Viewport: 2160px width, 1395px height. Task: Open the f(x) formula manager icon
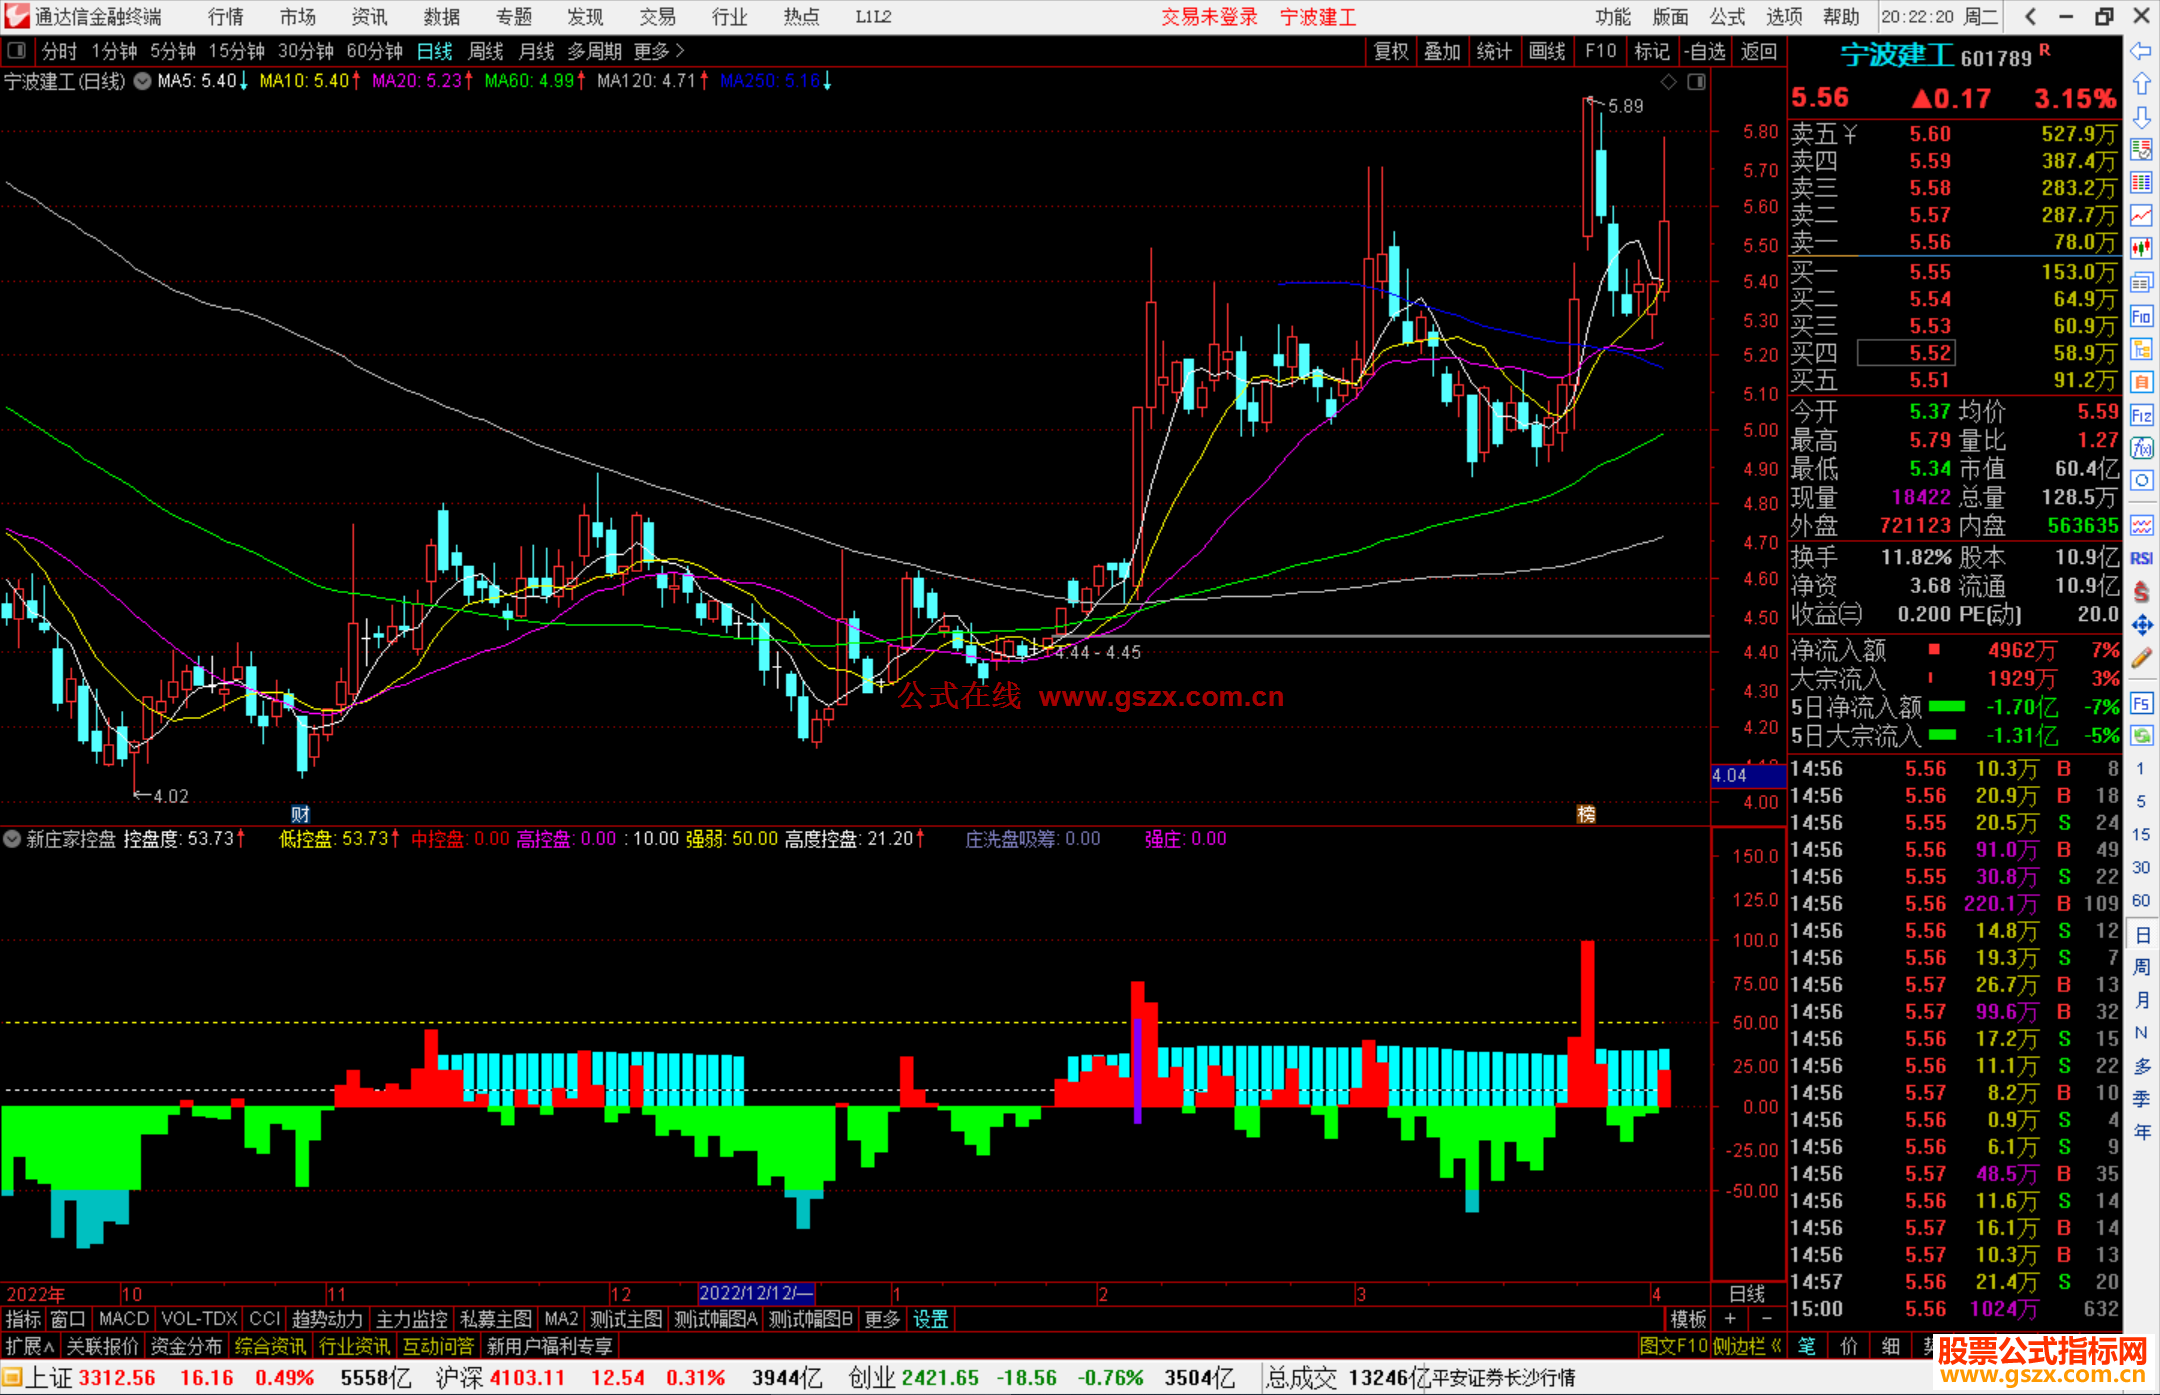[x=2141, y=448]
